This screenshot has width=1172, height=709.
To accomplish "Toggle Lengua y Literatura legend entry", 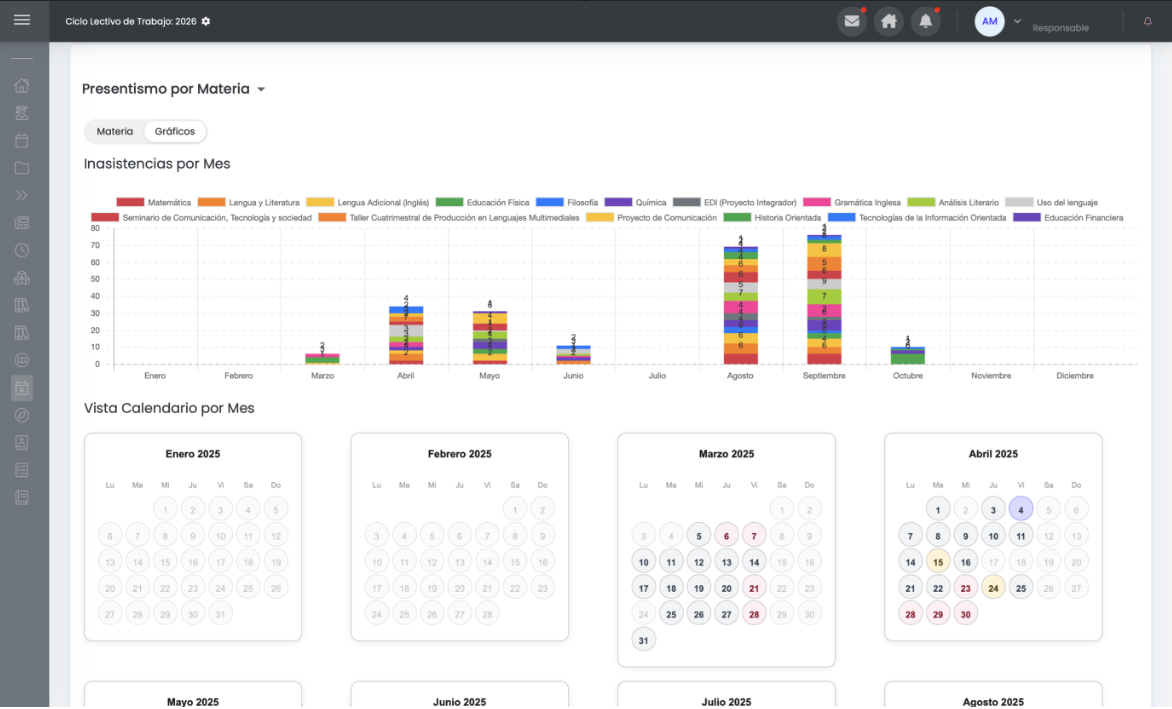I will tap(249, 202).
